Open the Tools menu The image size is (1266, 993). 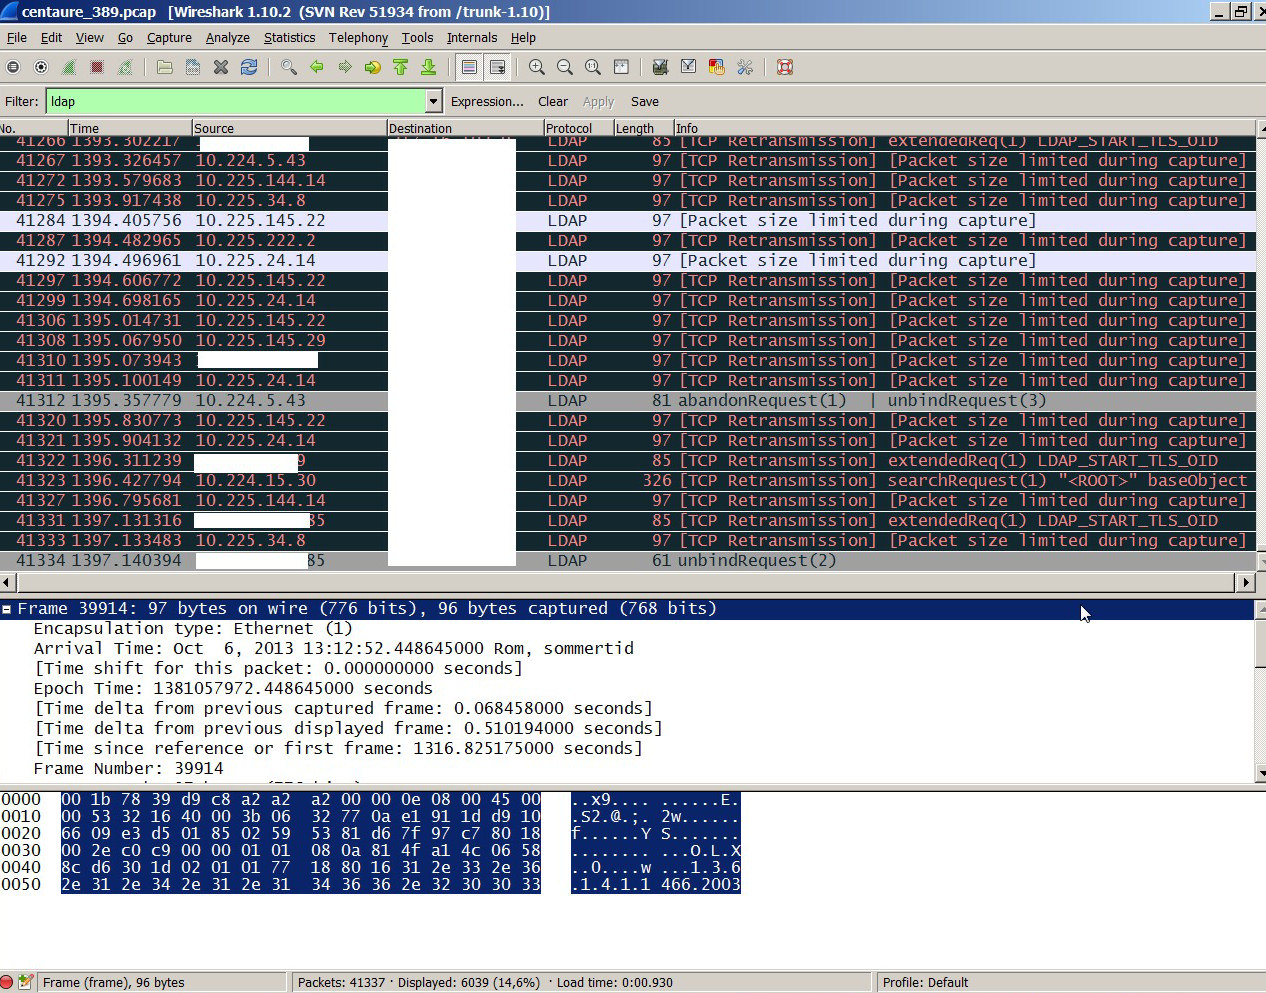[x=417, y=38]
